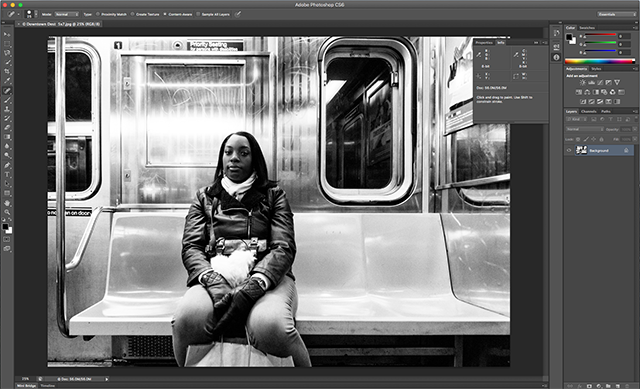
Task: Toggle lock image pixels
Action: [x=586, y=140]
